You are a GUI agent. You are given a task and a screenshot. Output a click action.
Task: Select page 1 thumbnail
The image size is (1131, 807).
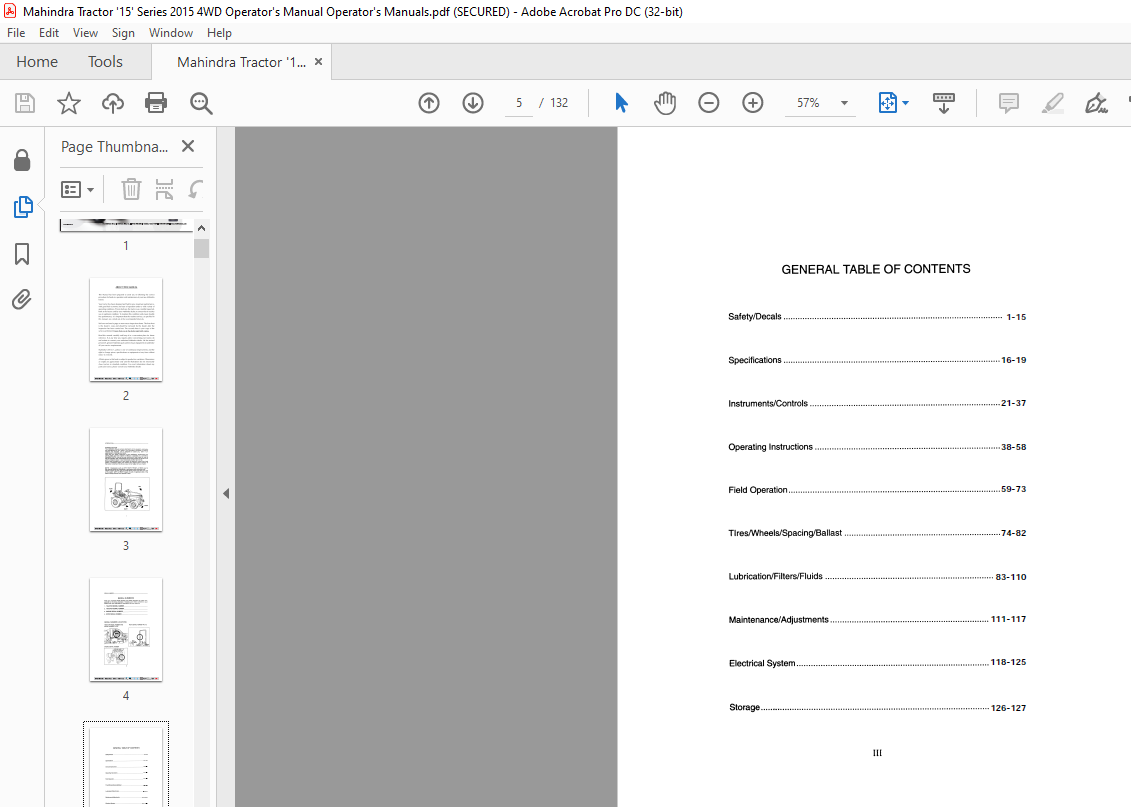point(126,226)
